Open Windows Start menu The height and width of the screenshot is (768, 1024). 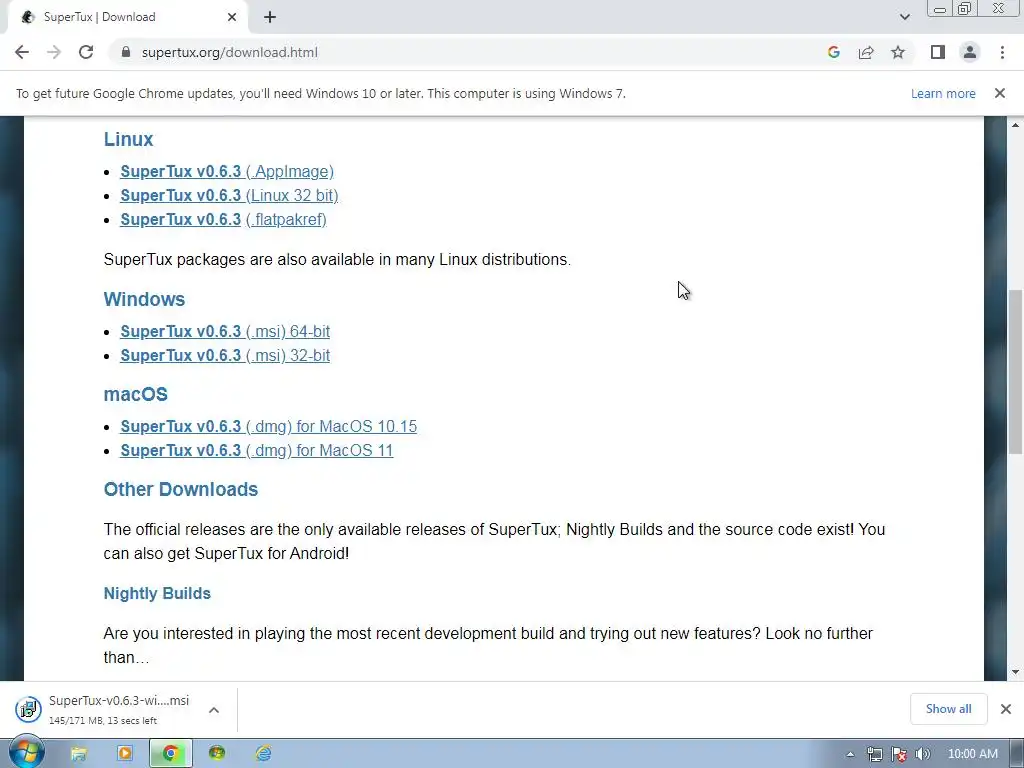click(27, 753)
